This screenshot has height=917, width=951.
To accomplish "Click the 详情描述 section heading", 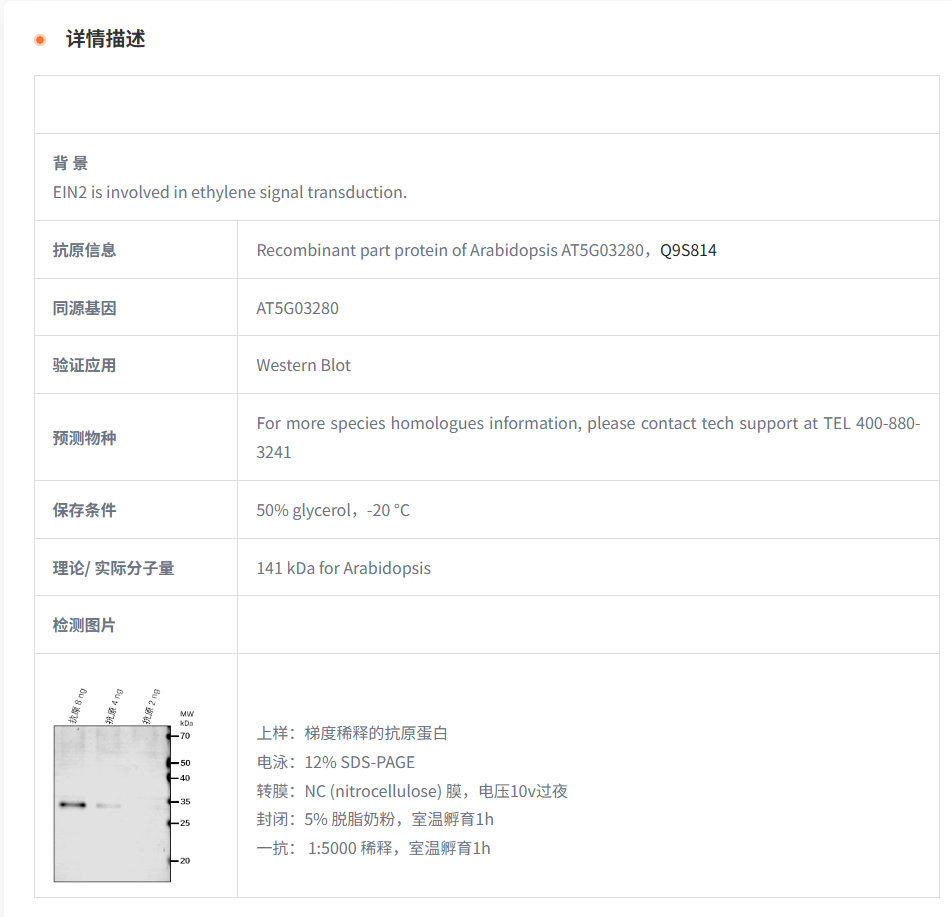I will (x=105, y=40).
